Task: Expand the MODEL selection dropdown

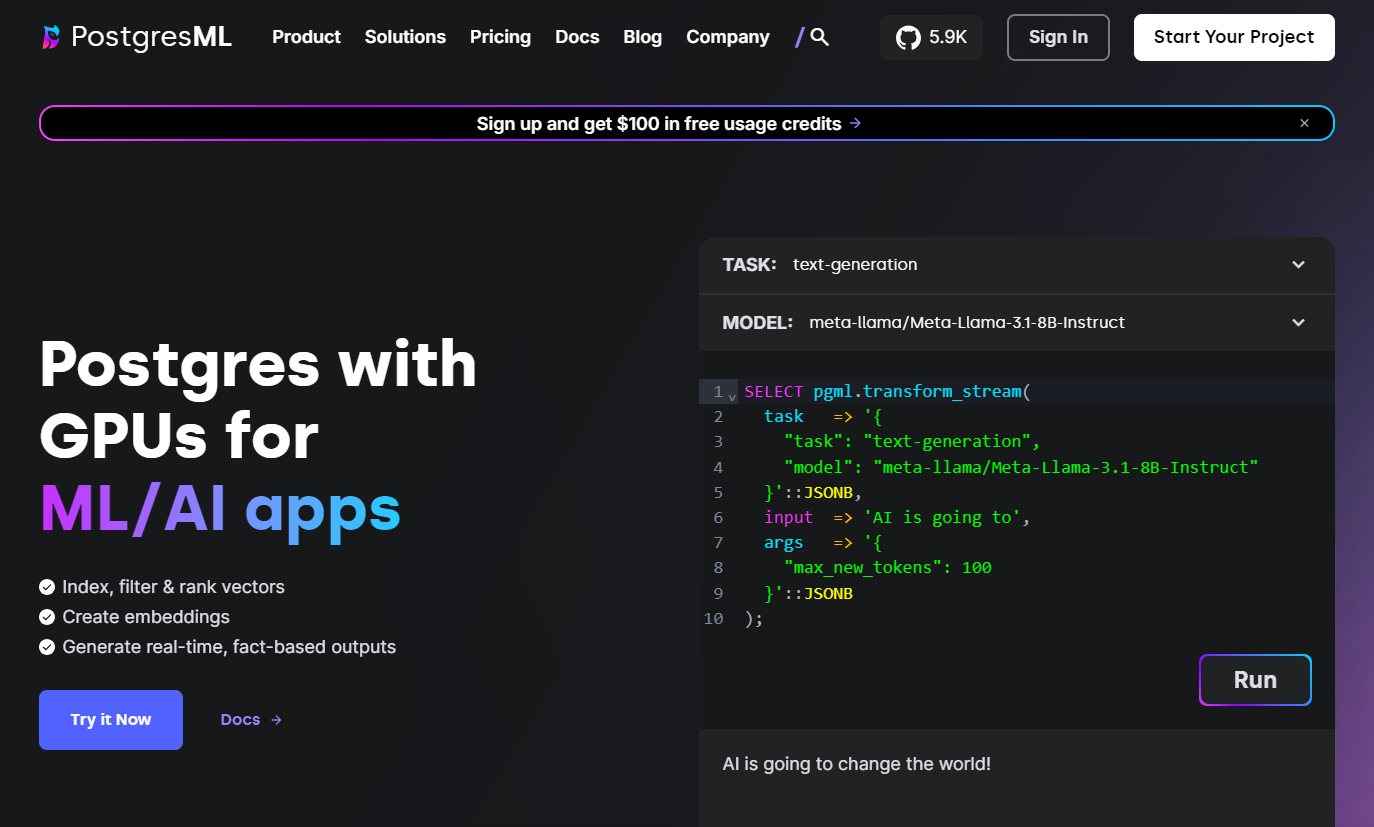Action: coord(1298,322)
